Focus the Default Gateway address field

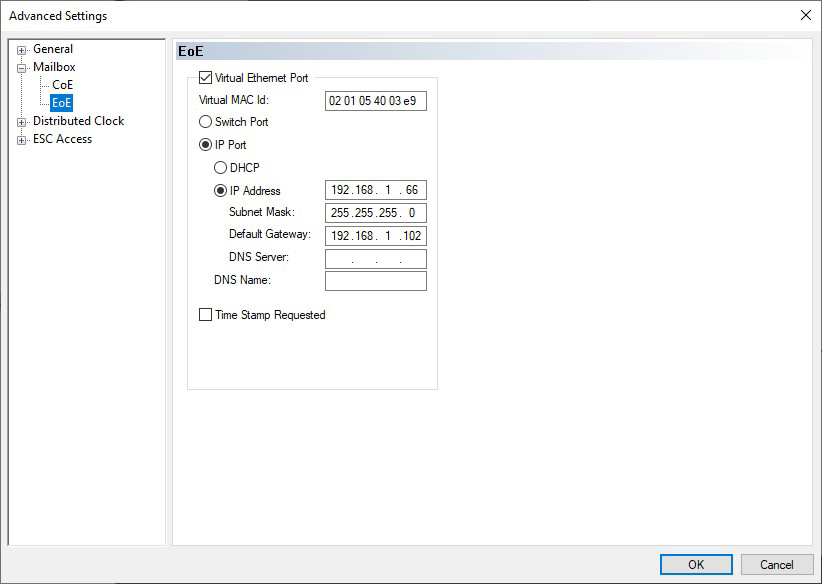376,236
